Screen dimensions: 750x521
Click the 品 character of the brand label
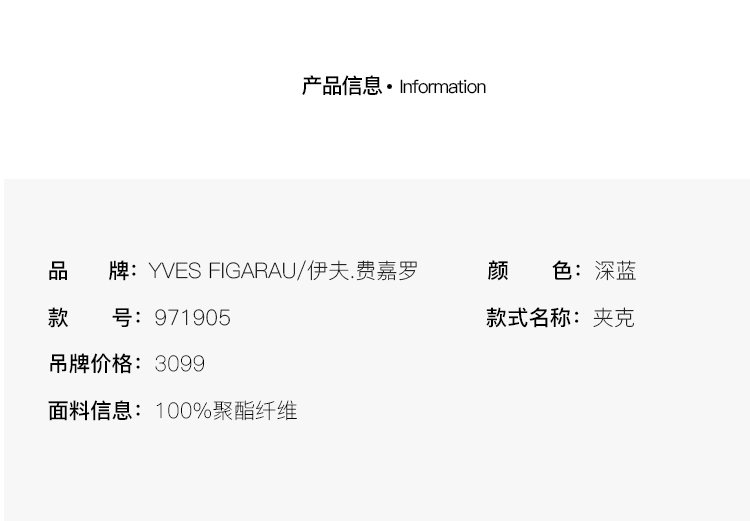58,271
